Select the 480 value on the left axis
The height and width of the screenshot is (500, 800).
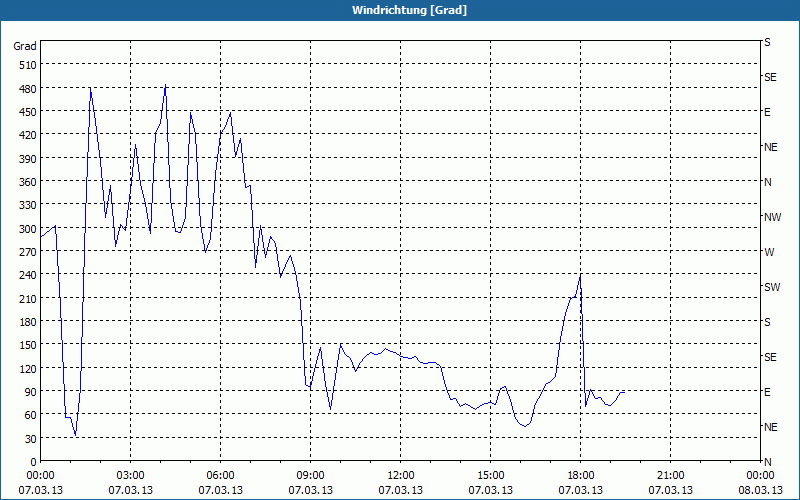tap(28, 89)
